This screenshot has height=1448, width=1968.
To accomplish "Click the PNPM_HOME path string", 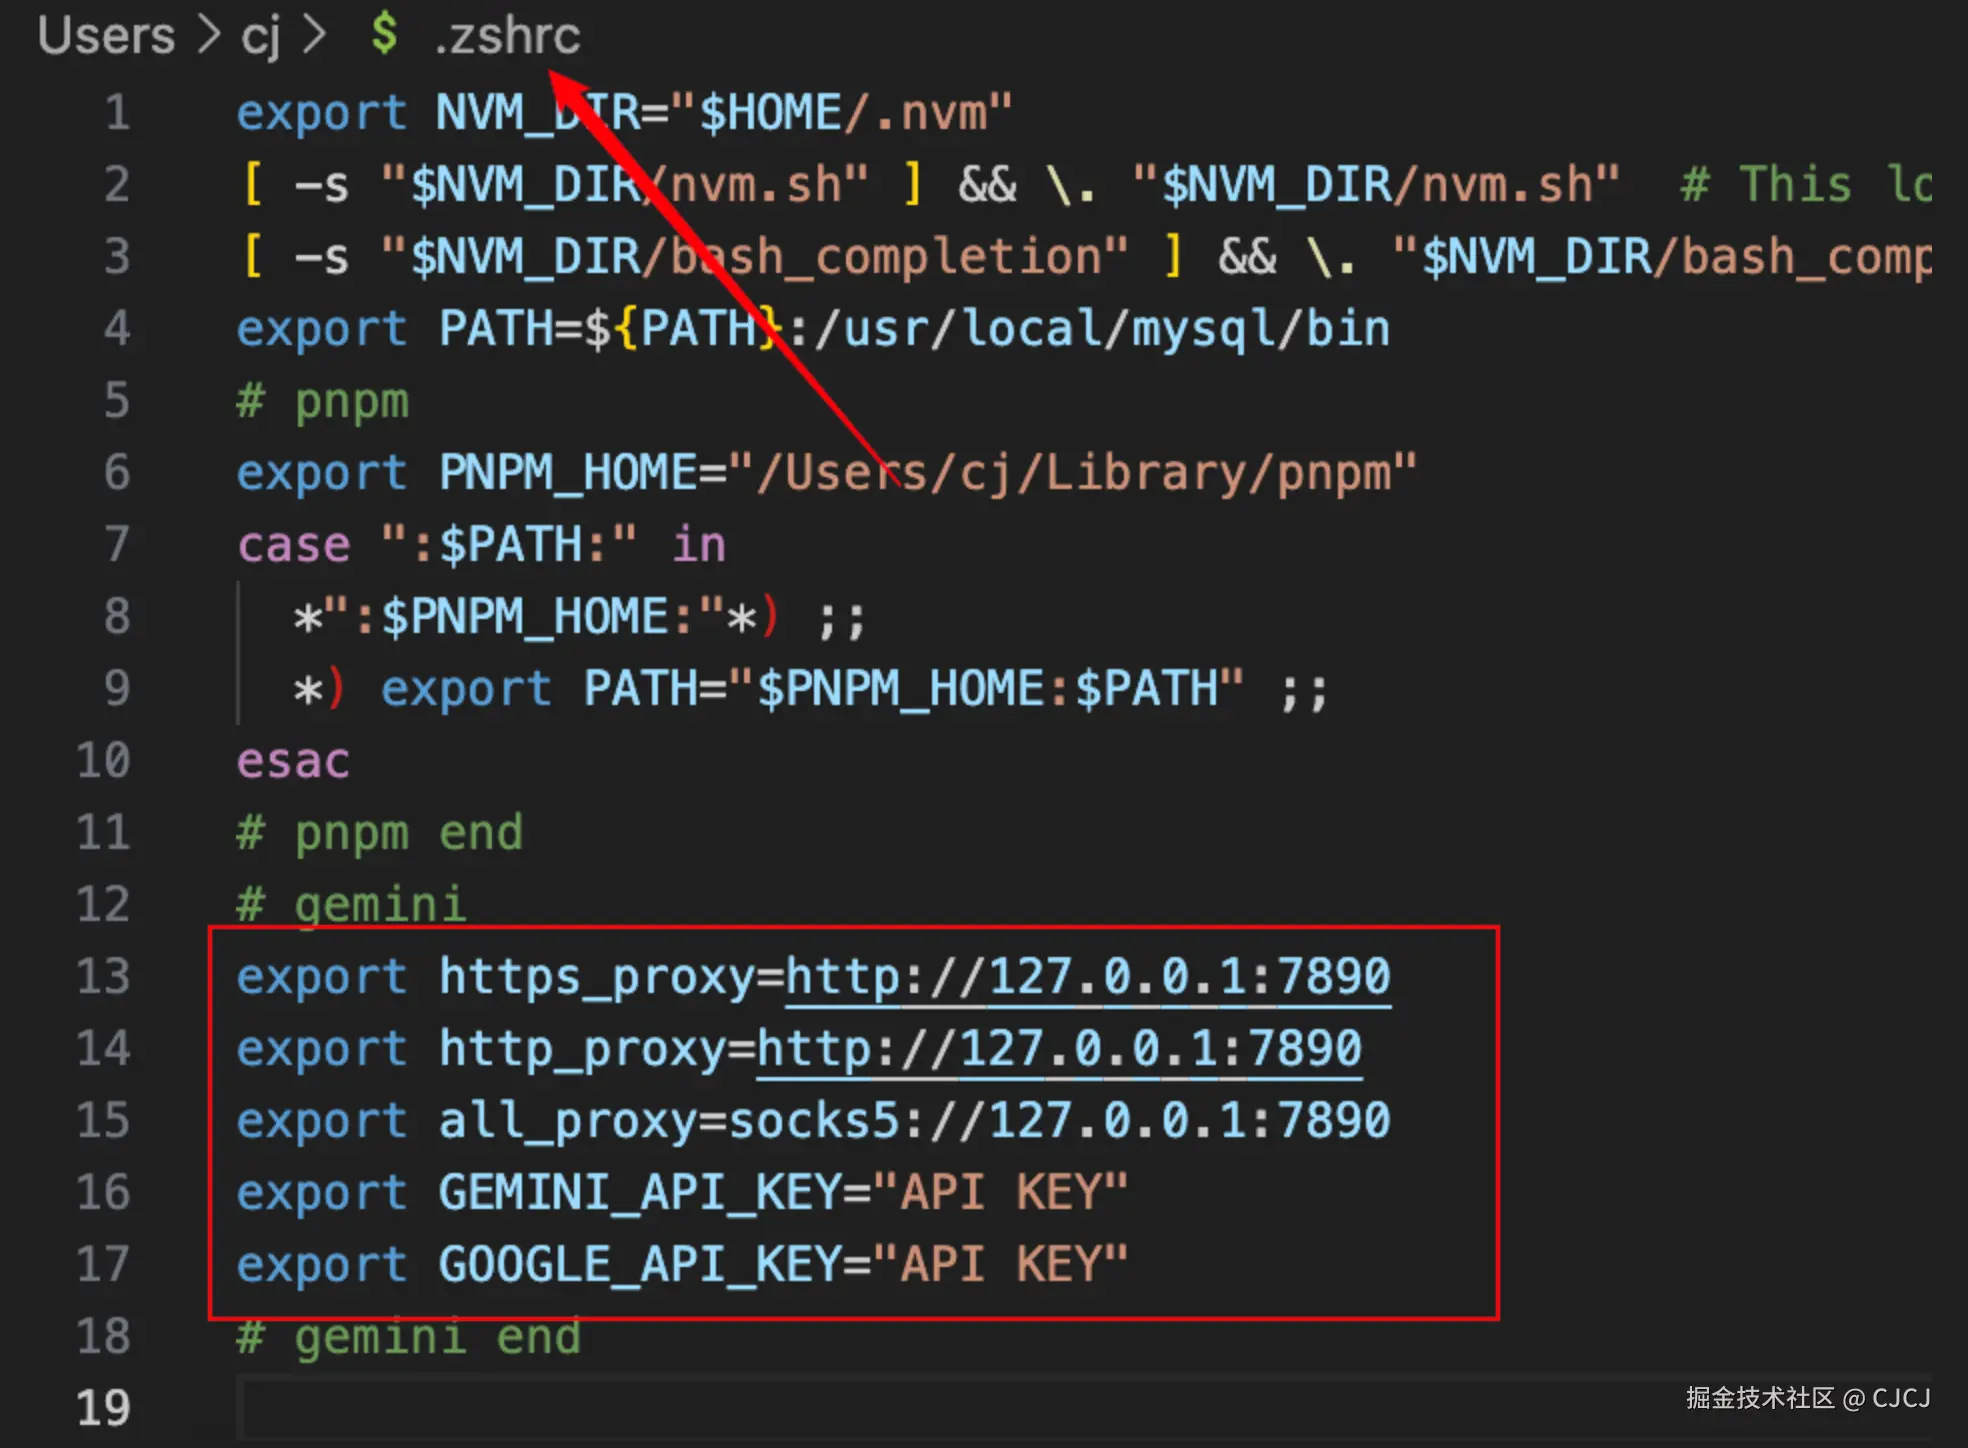I will click(x=1072, y=473).
